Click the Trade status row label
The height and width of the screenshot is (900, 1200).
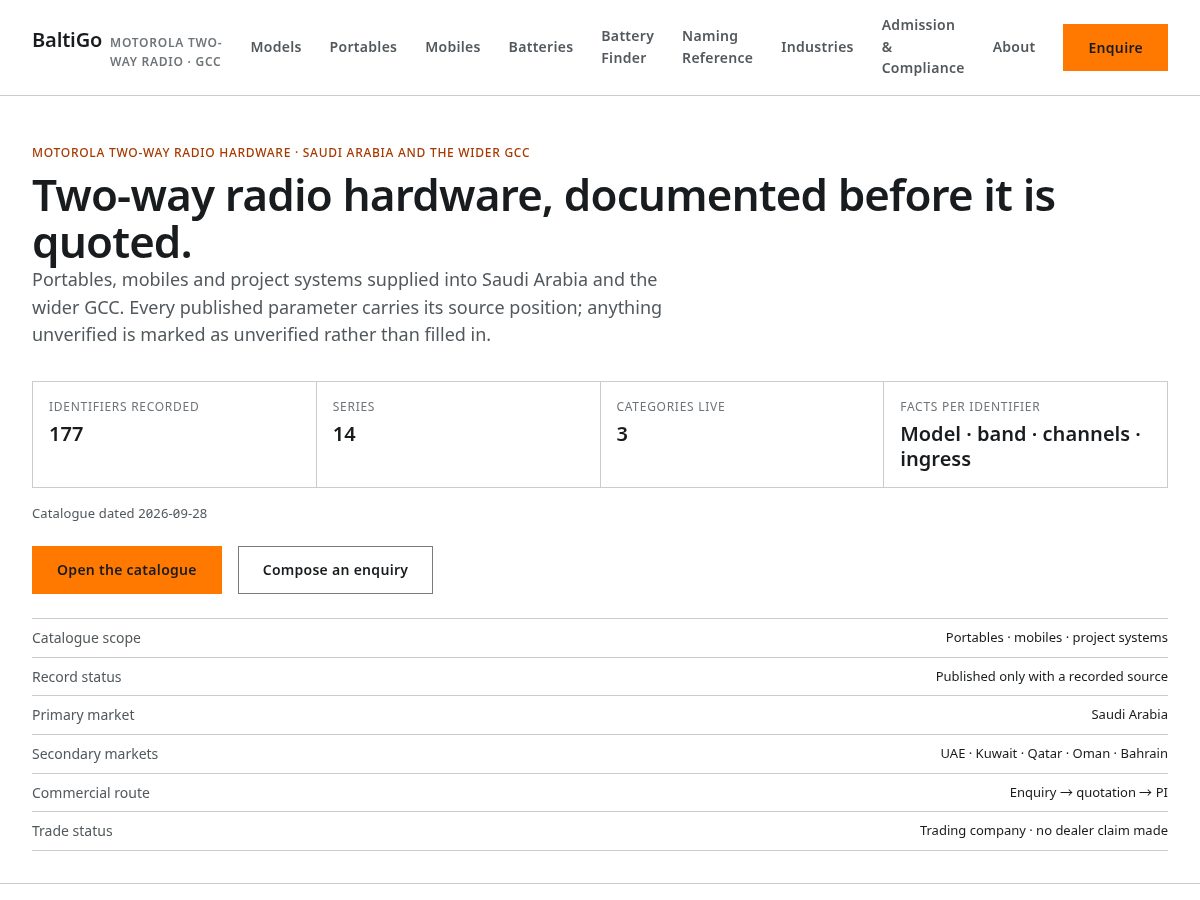(x=72, y=831)
